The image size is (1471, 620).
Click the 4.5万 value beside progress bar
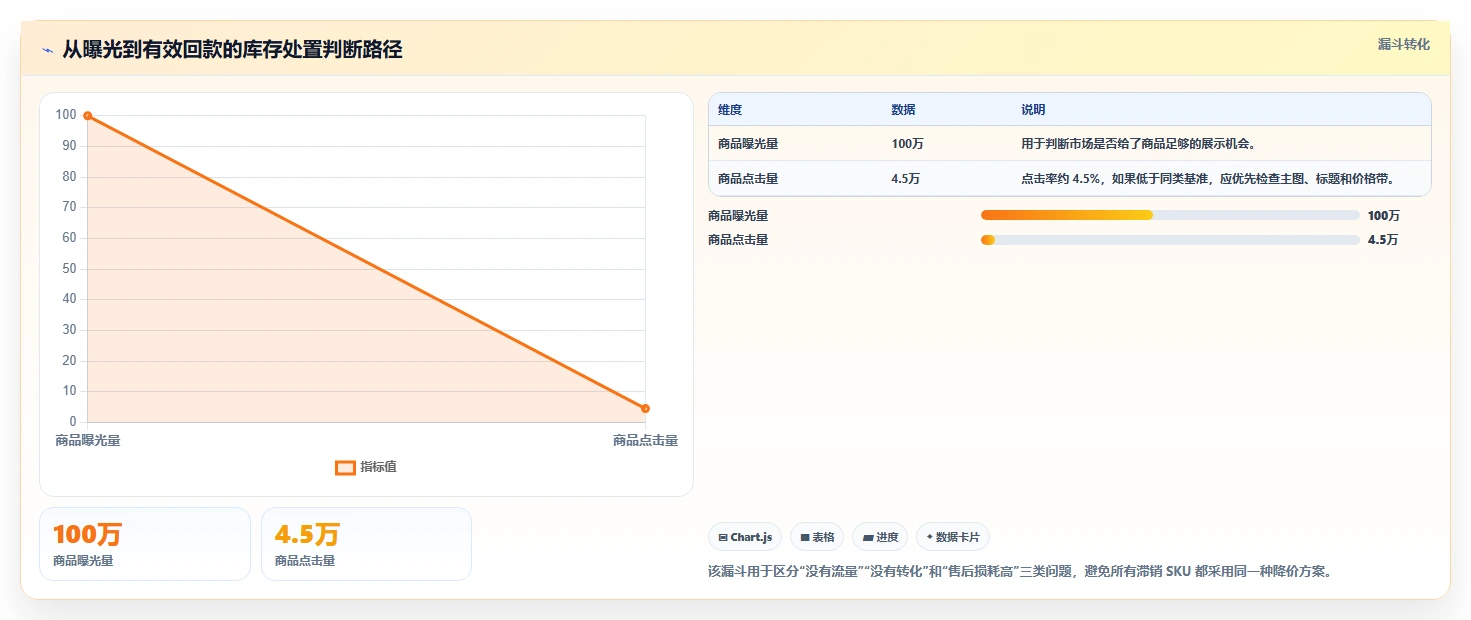(x=1383, y=240)
